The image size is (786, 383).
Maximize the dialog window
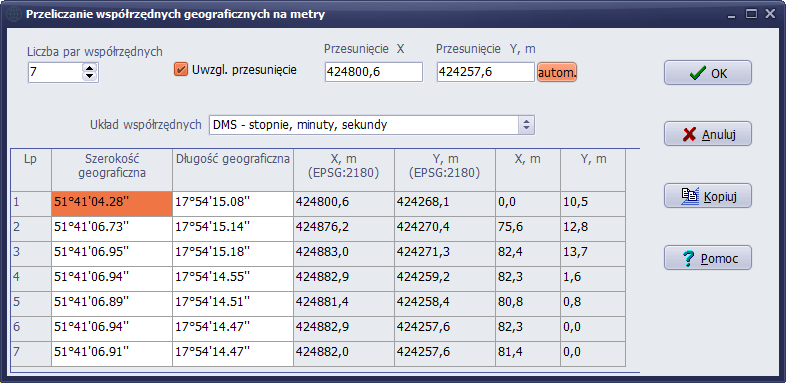[751, 14]
